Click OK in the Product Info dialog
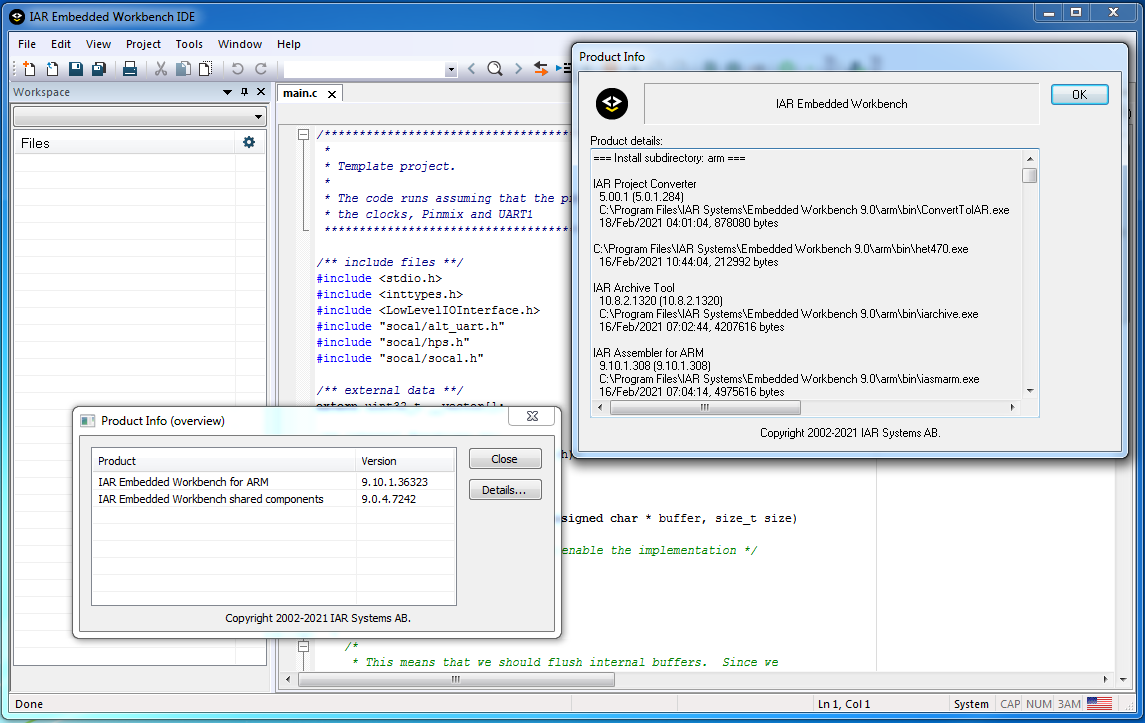1145x723 pixels. [x=1079, y=94]
